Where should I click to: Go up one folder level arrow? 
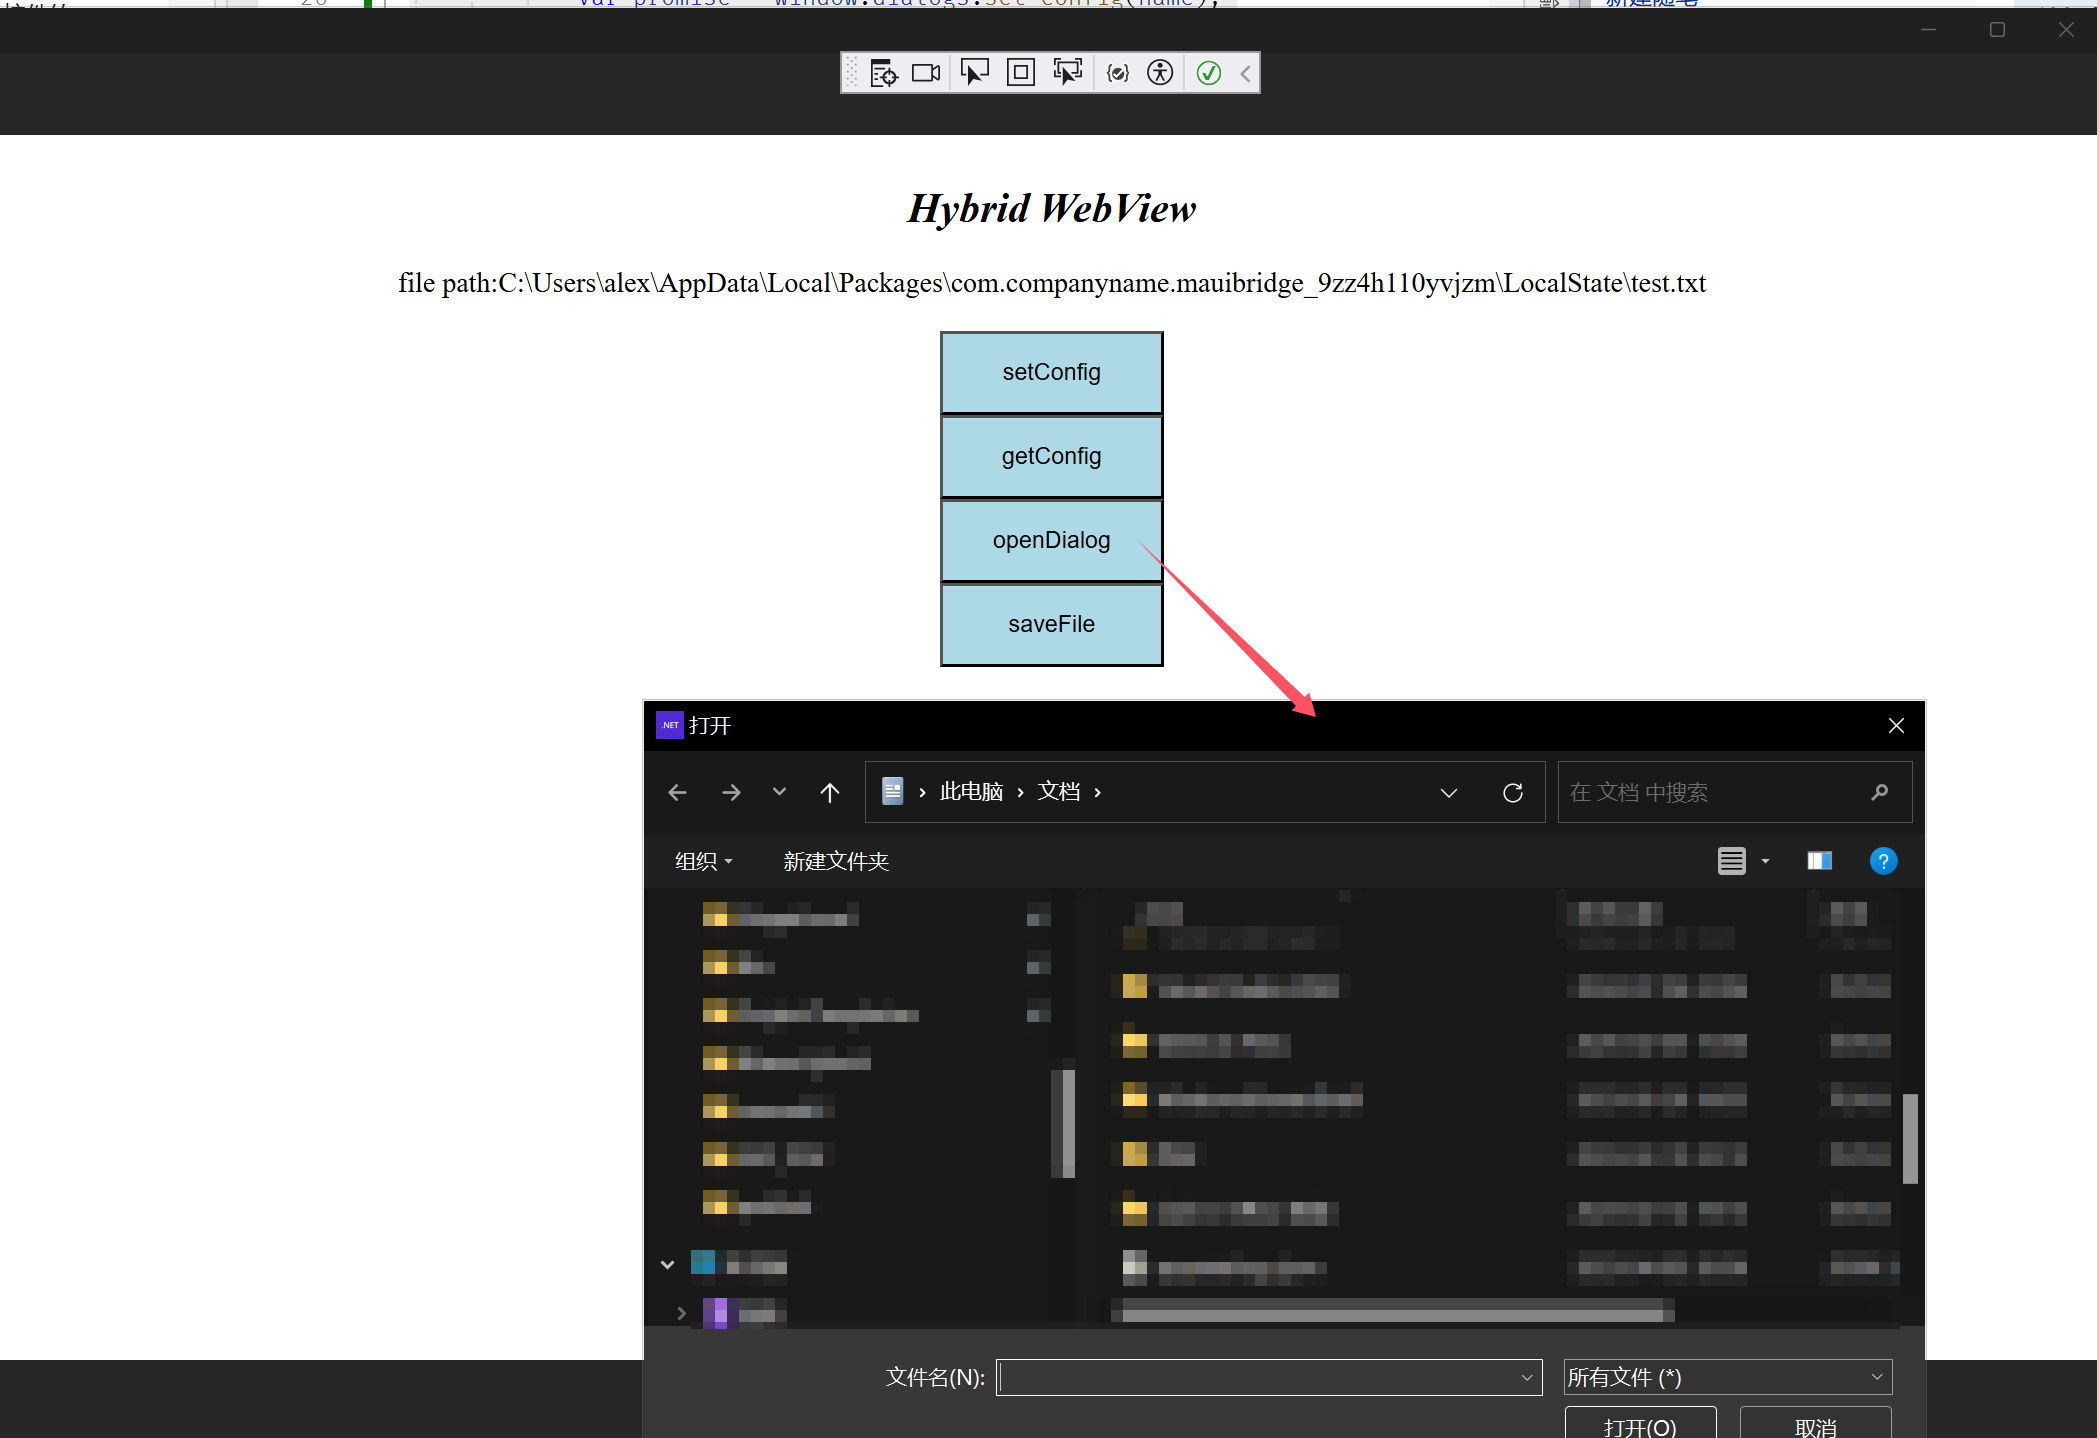pos(829,793)
